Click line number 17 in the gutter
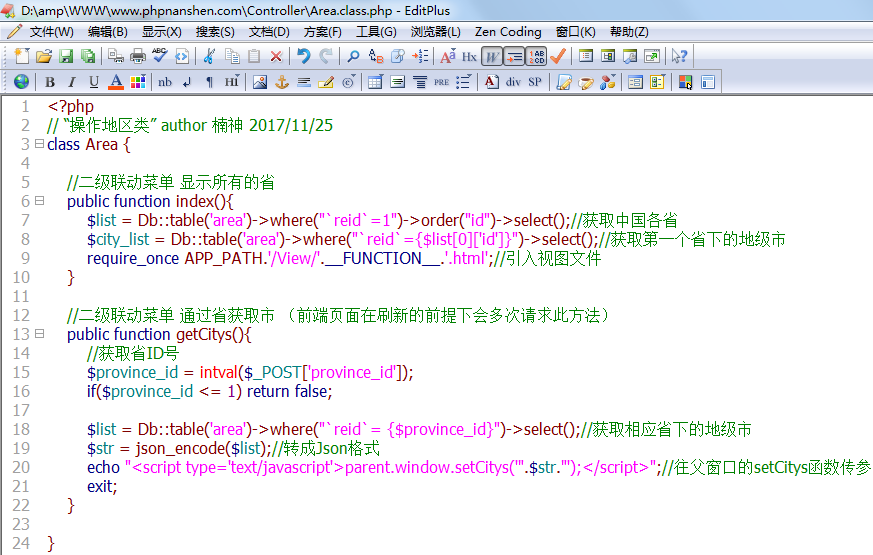Image resolution: width=873 pixels, height=555 pixels. [x=21, y=410]
